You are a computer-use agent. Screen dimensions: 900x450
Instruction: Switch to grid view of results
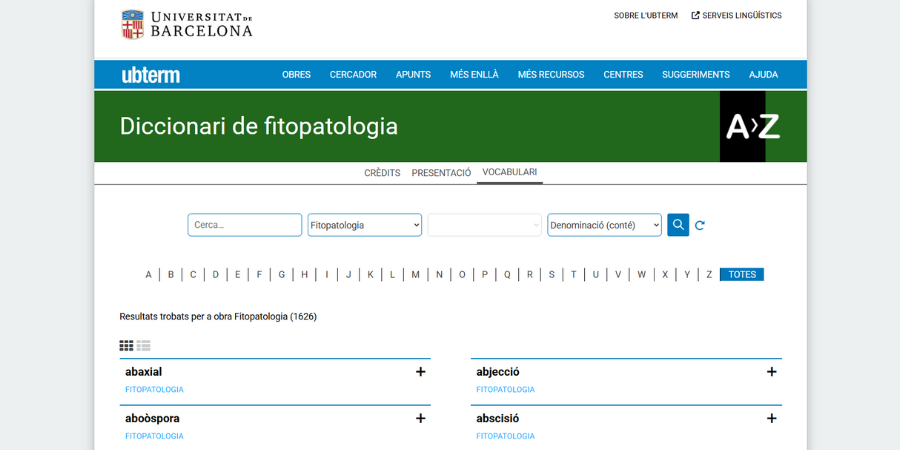coord(126,346)
